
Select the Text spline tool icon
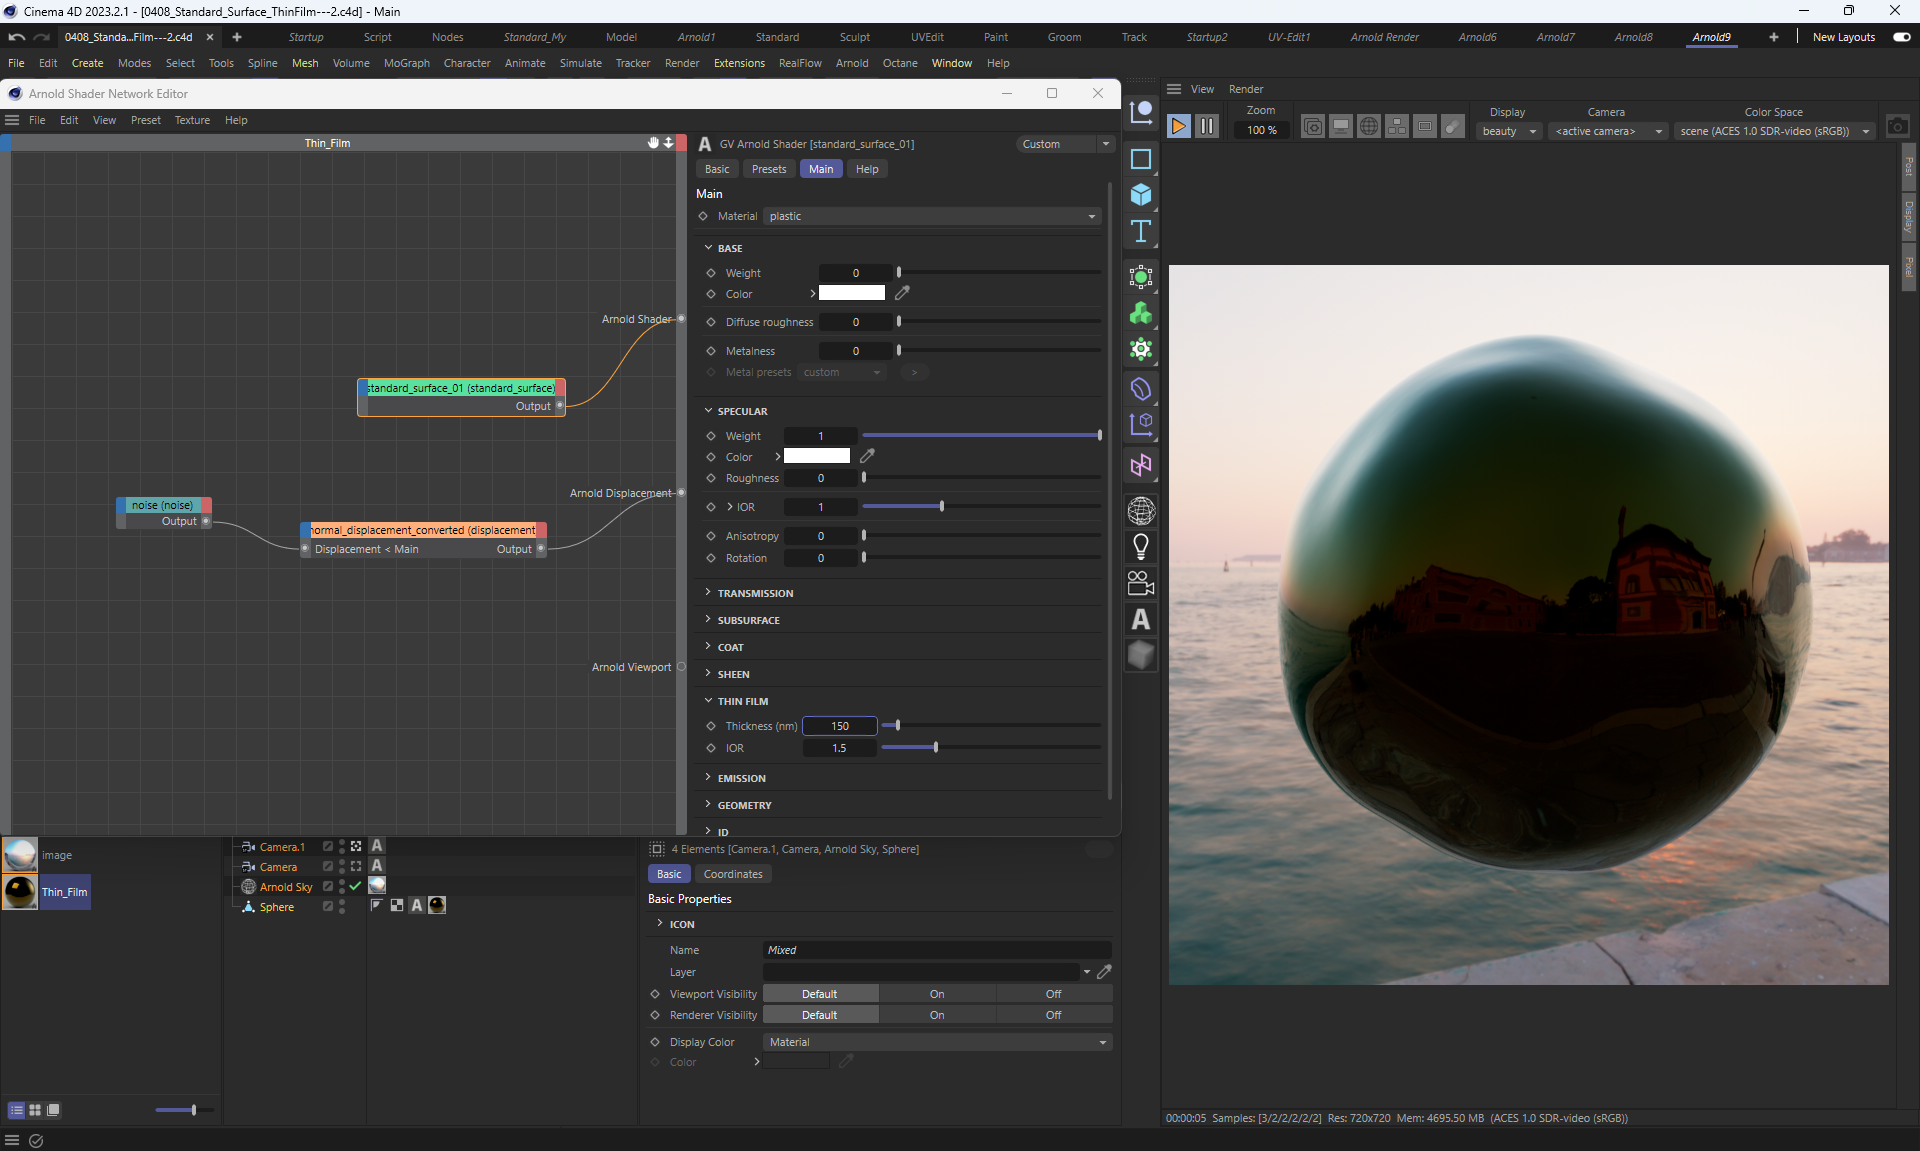click(1141, 232)
